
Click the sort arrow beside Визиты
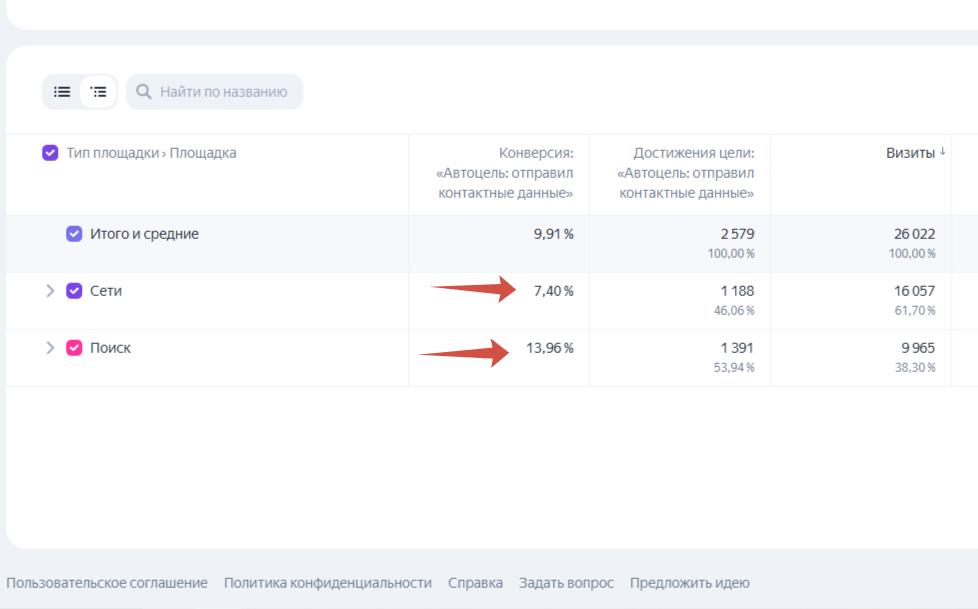[942, 152]
